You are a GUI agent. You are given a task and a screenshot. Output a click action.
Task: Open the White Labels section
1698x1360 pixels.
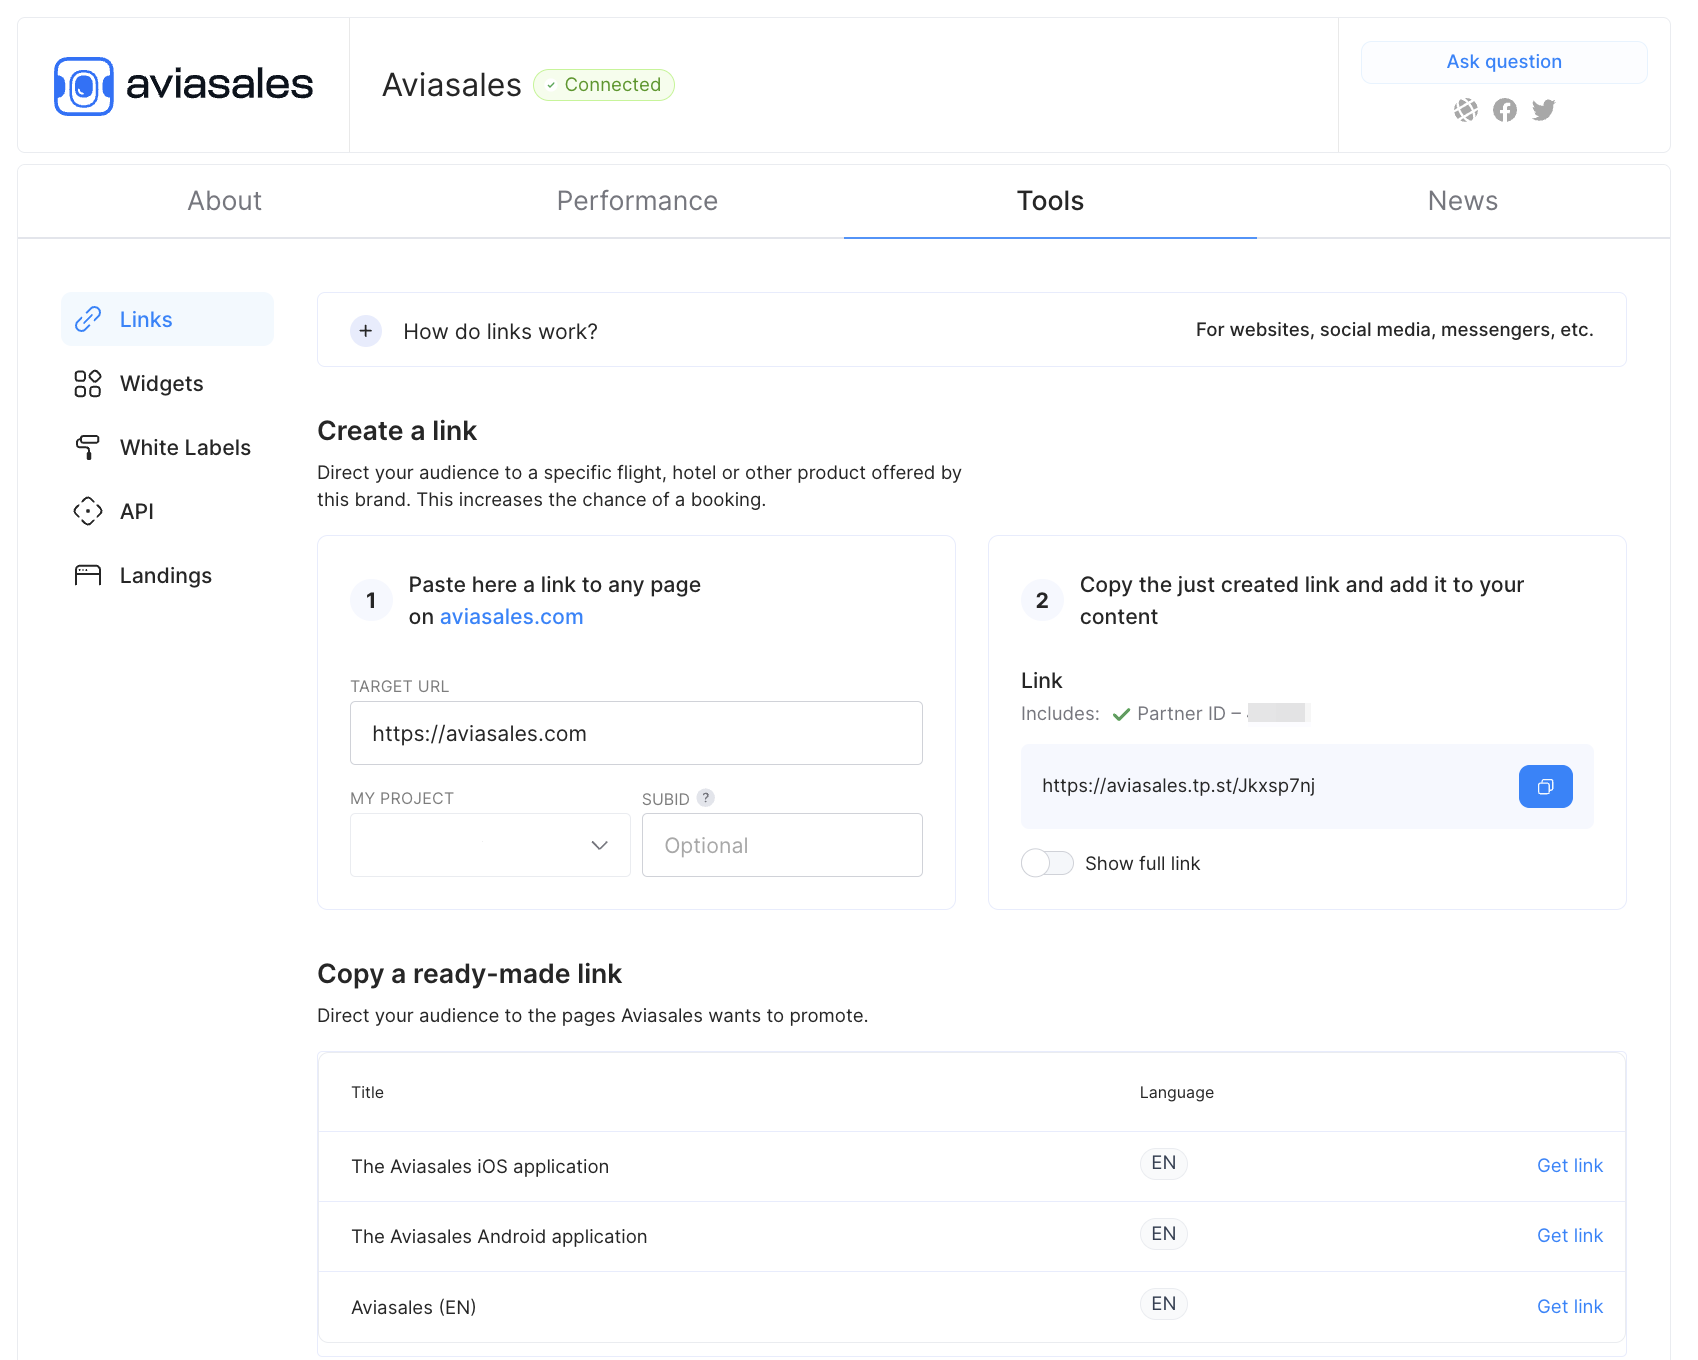167,447
